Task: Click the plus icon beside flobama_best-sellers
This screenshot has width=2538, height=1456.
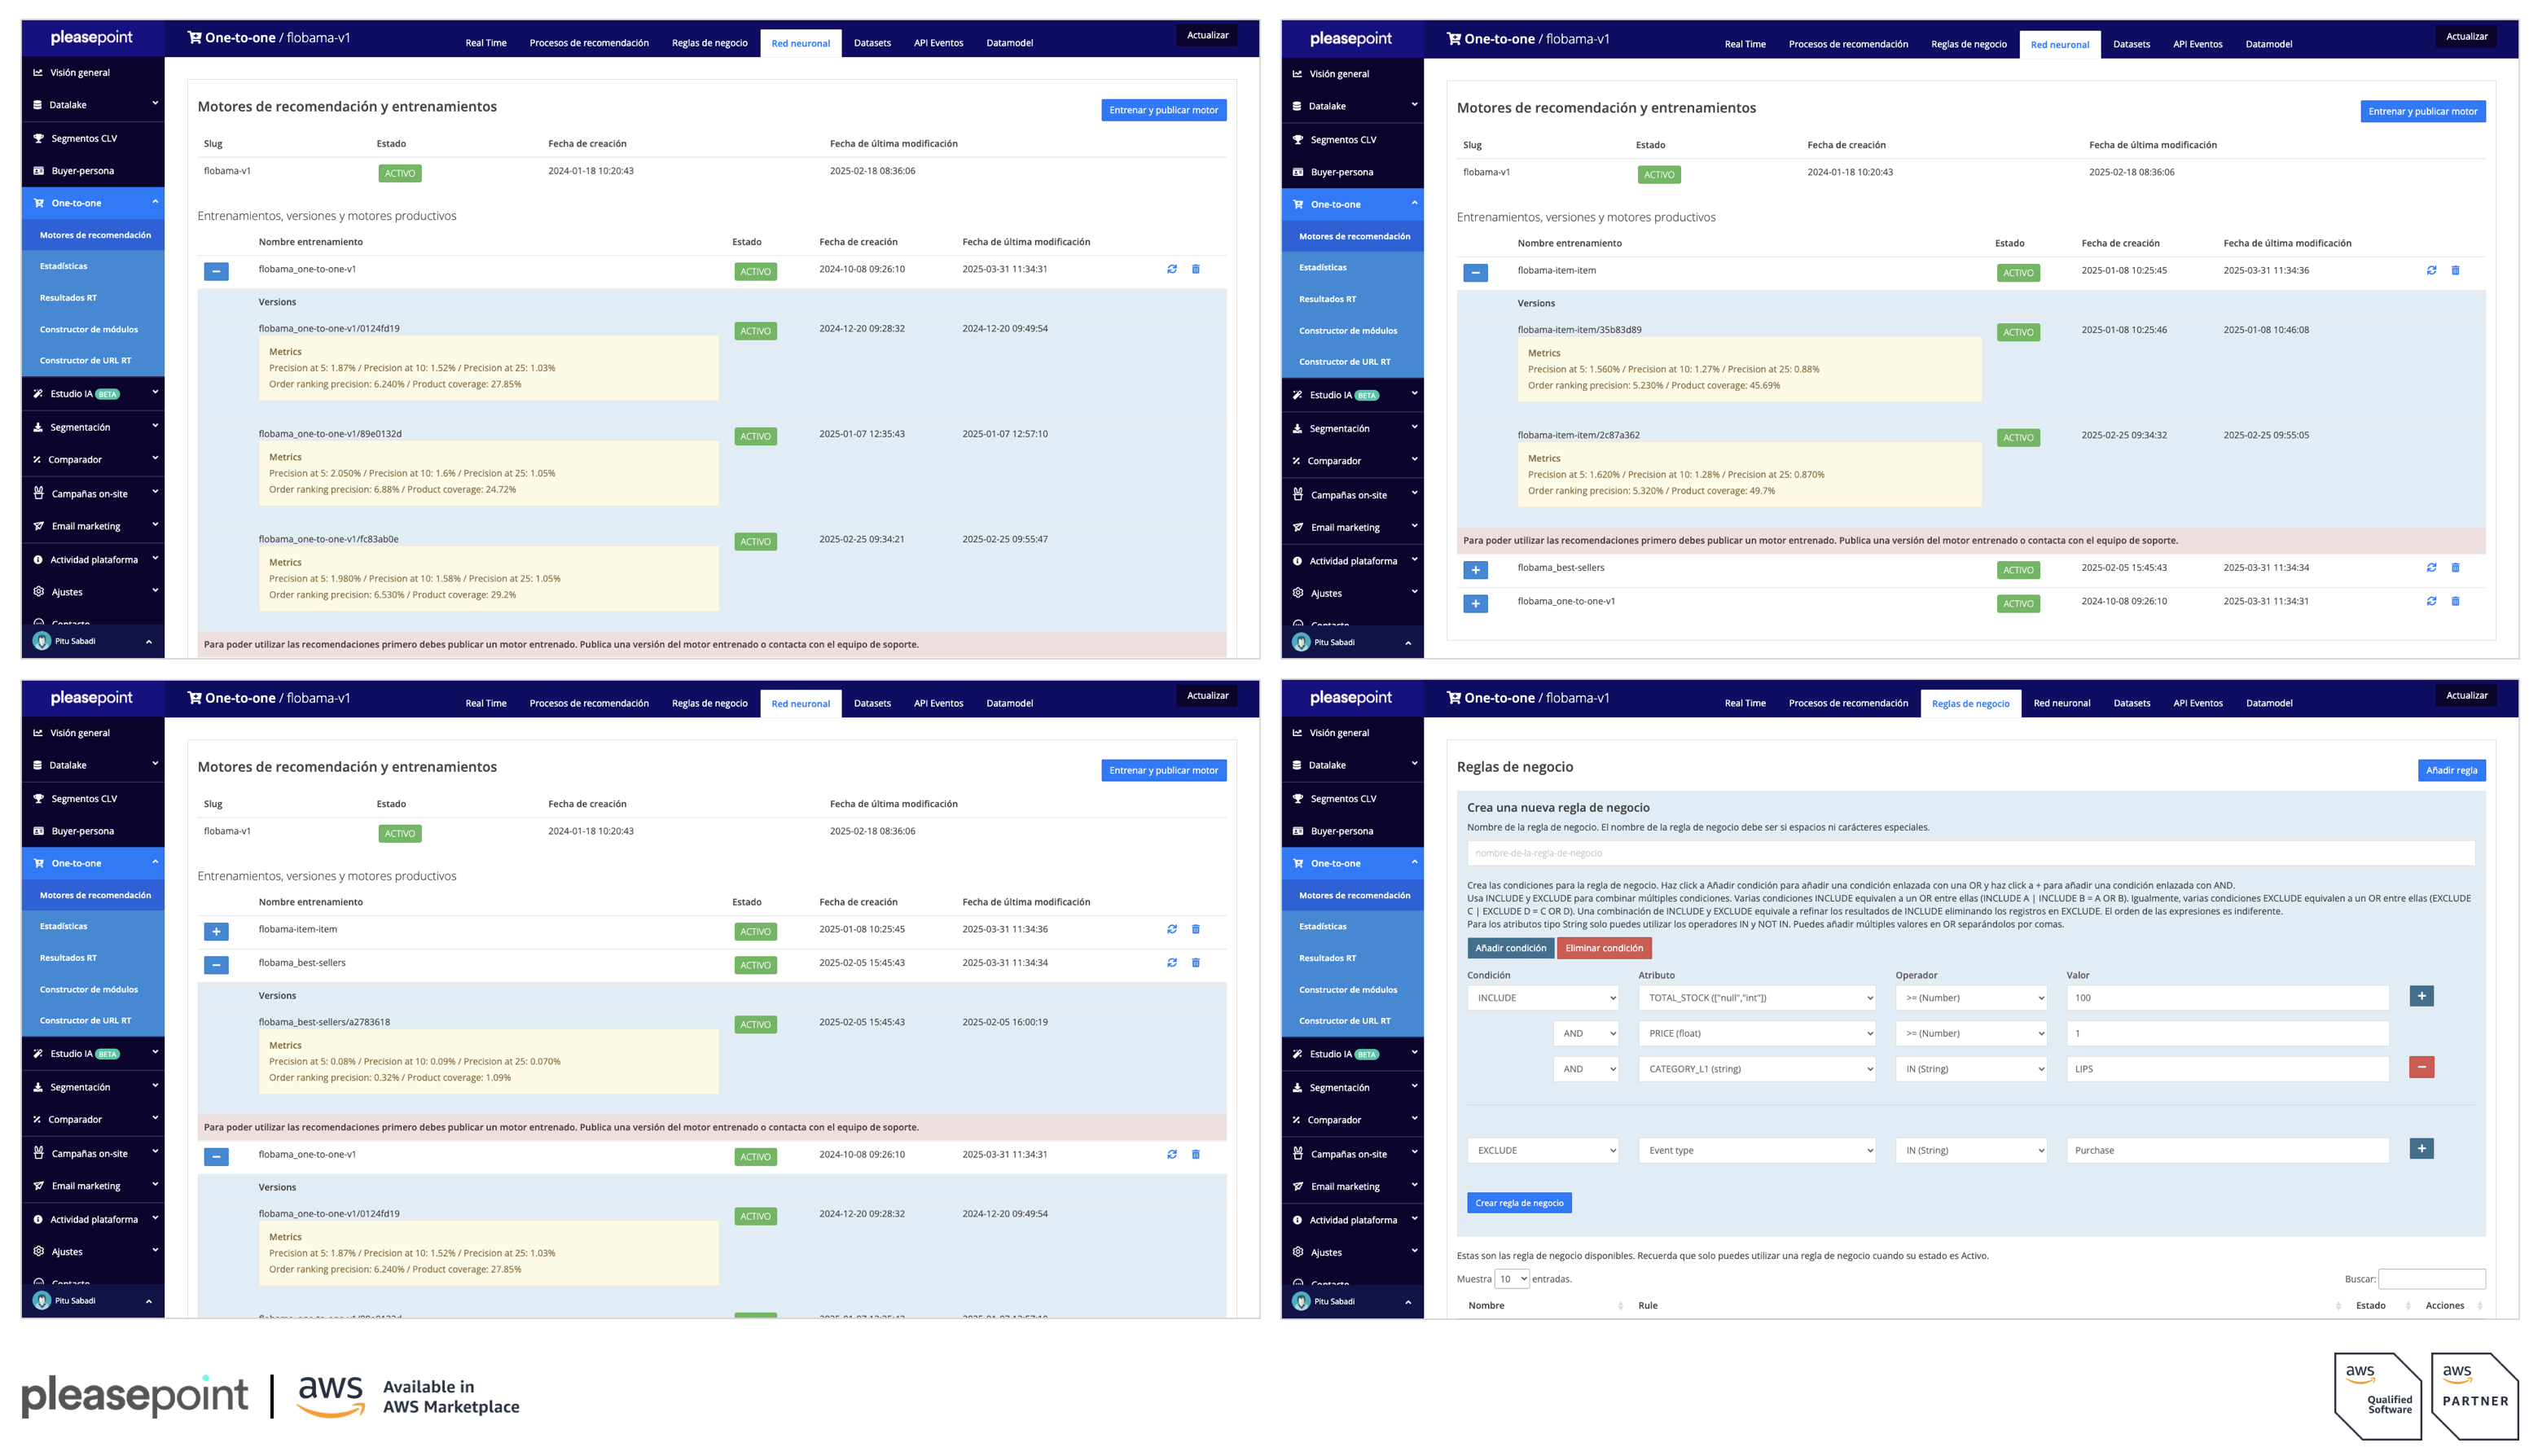Action: click(x=1475, y=570)
